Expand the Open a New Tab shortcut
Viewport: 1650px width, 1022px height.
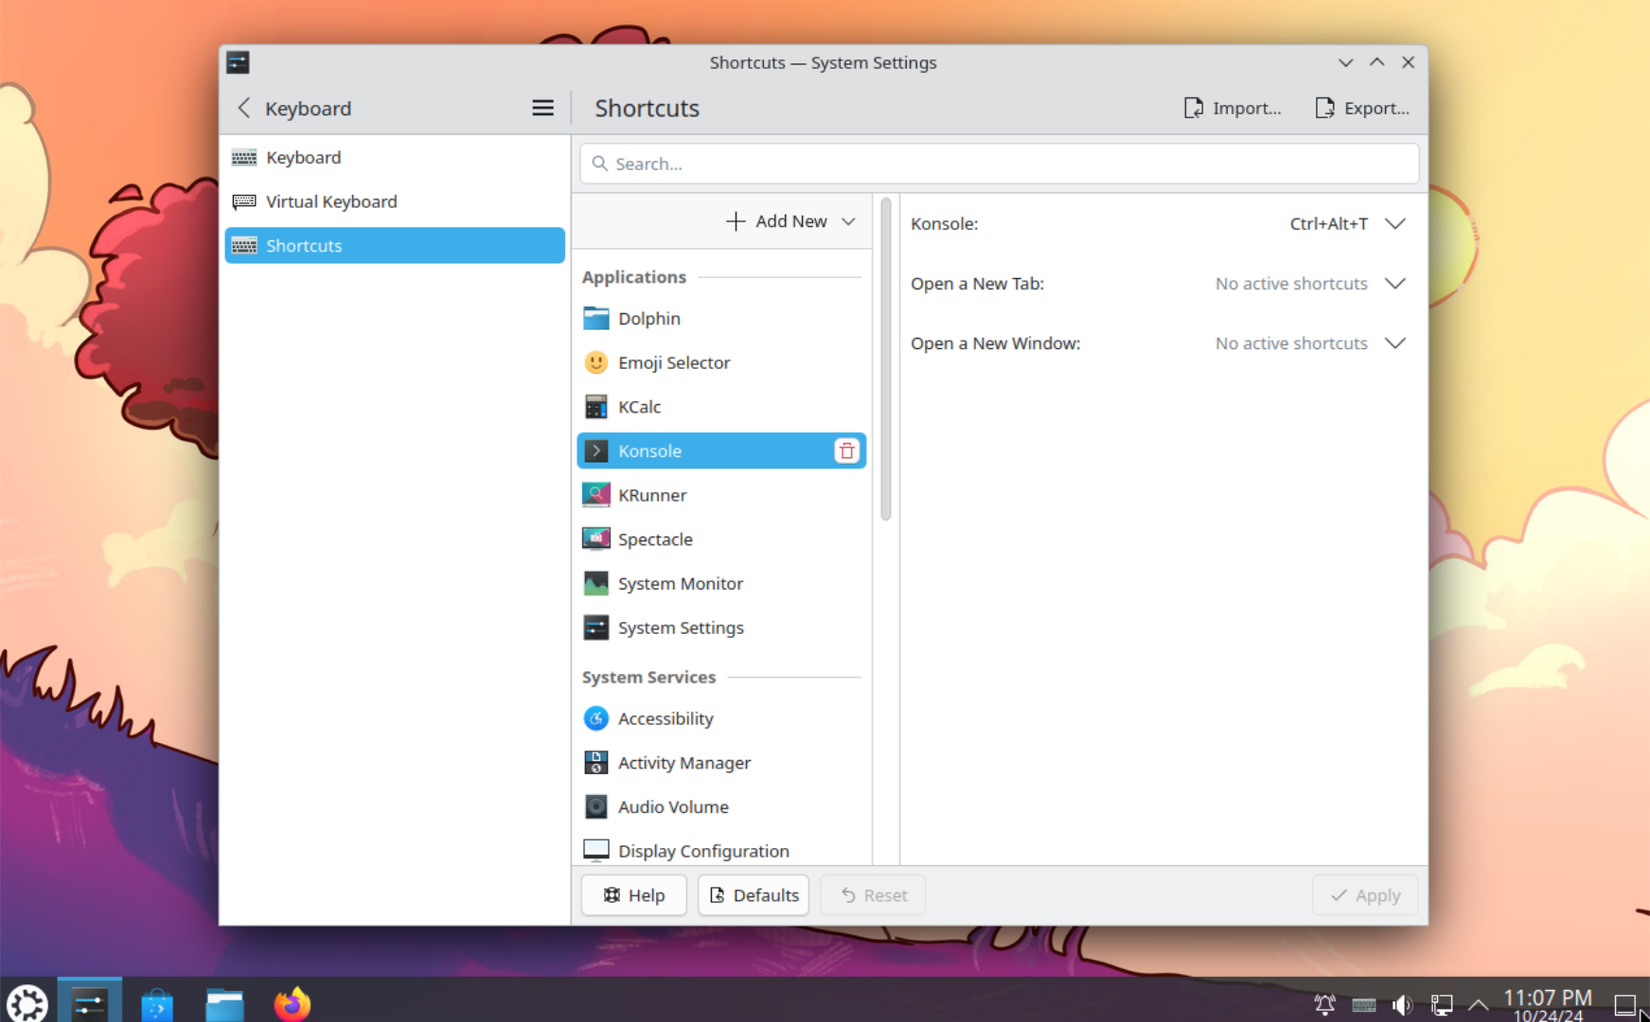(1395, 283)
